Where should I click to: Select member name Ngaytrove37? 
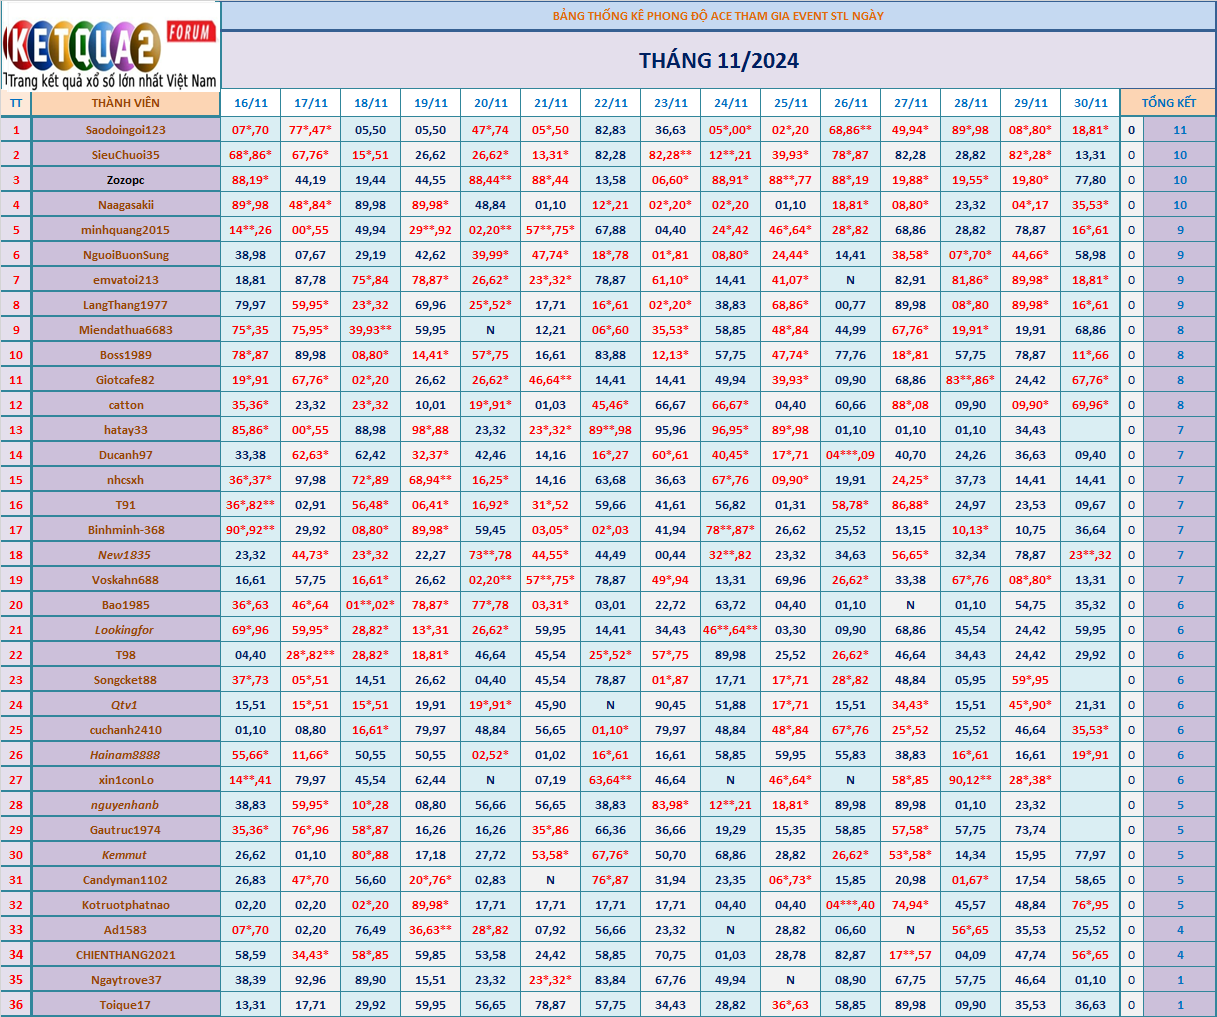(125, 980)
